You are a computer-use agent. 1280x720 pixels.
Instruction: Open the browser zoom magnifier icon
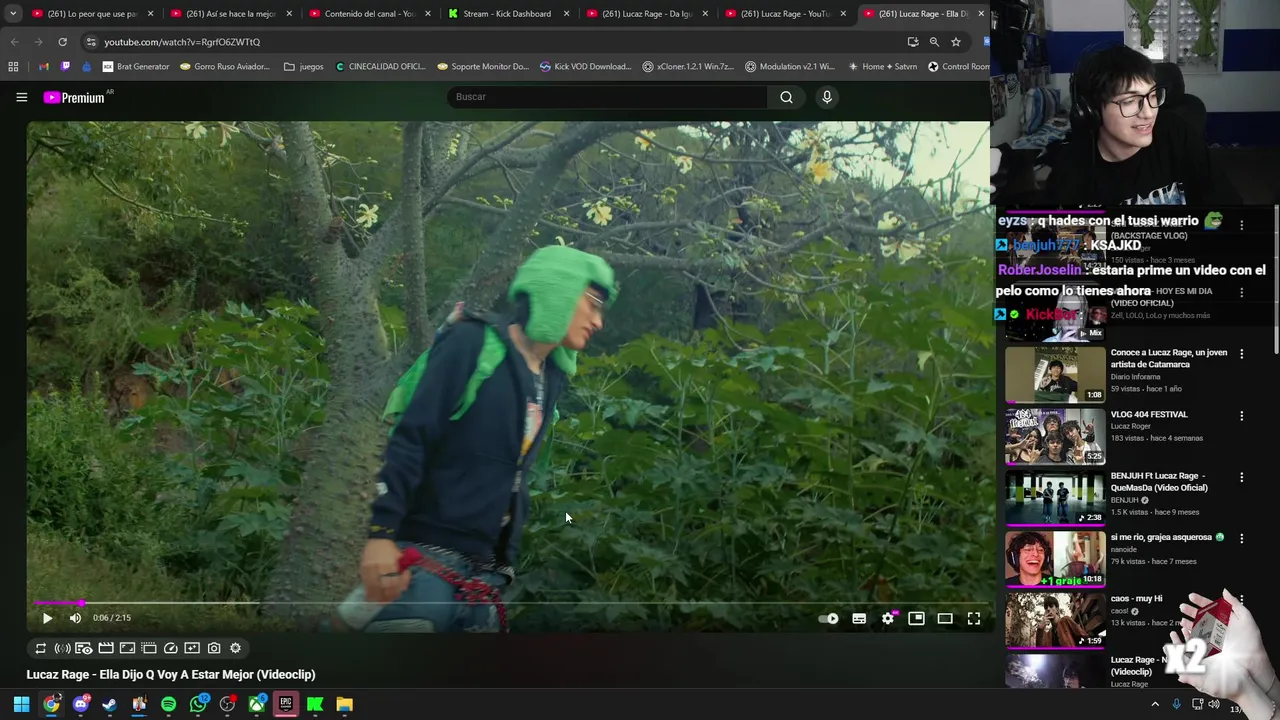(x=934, y=42)
